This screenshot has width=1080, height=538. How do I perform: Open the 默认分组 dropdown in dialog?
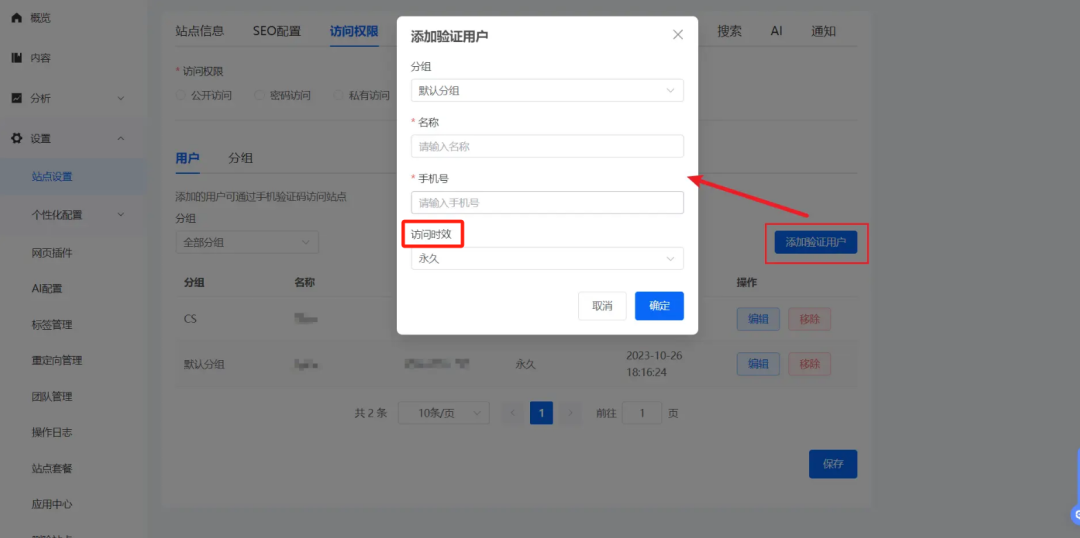[547, 90]
